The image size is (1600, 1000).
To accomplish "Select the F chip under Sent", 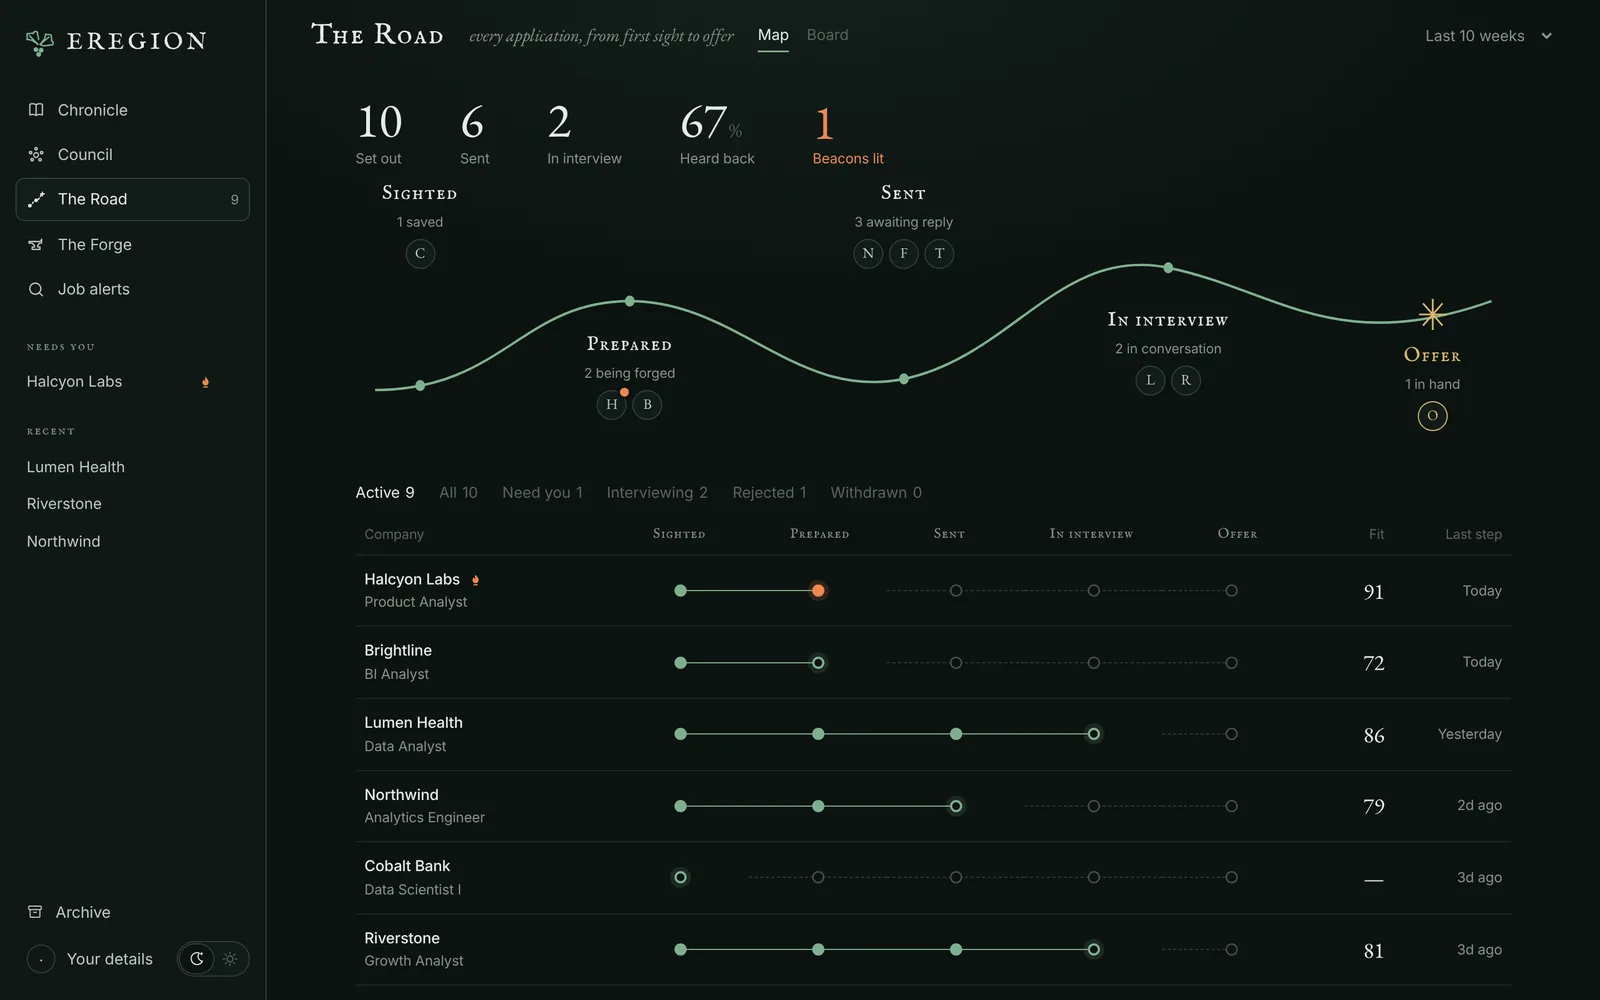I will pos(904,254).
